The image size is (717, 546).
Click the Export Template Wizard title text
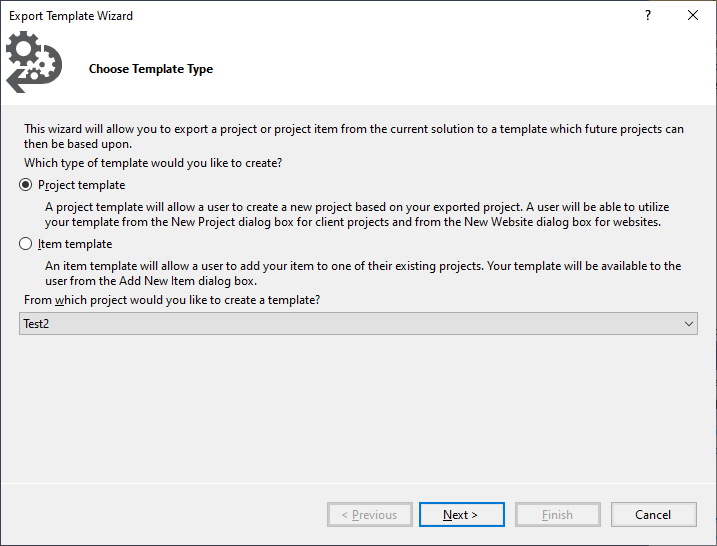click(71, 16)
